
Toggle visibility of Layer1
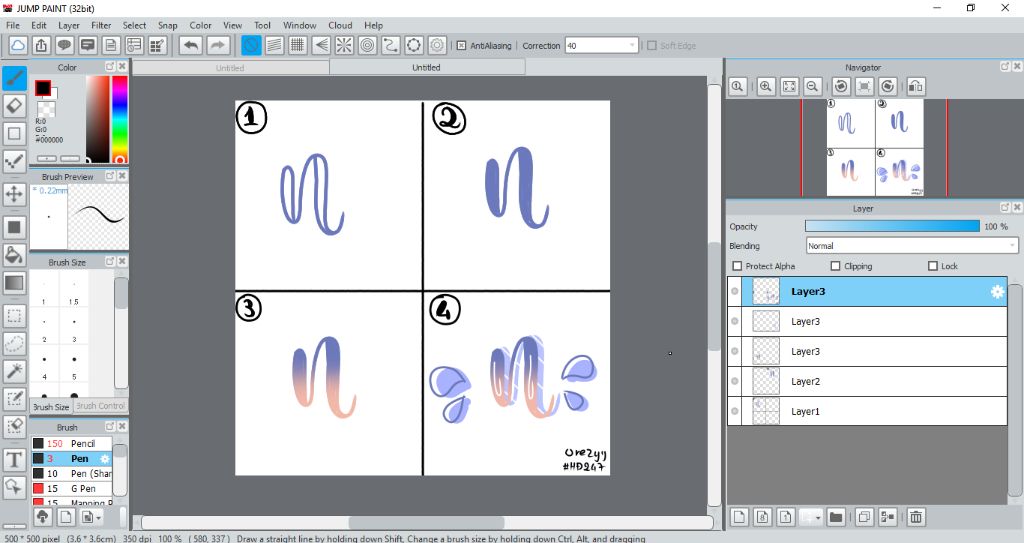[735, 412]
